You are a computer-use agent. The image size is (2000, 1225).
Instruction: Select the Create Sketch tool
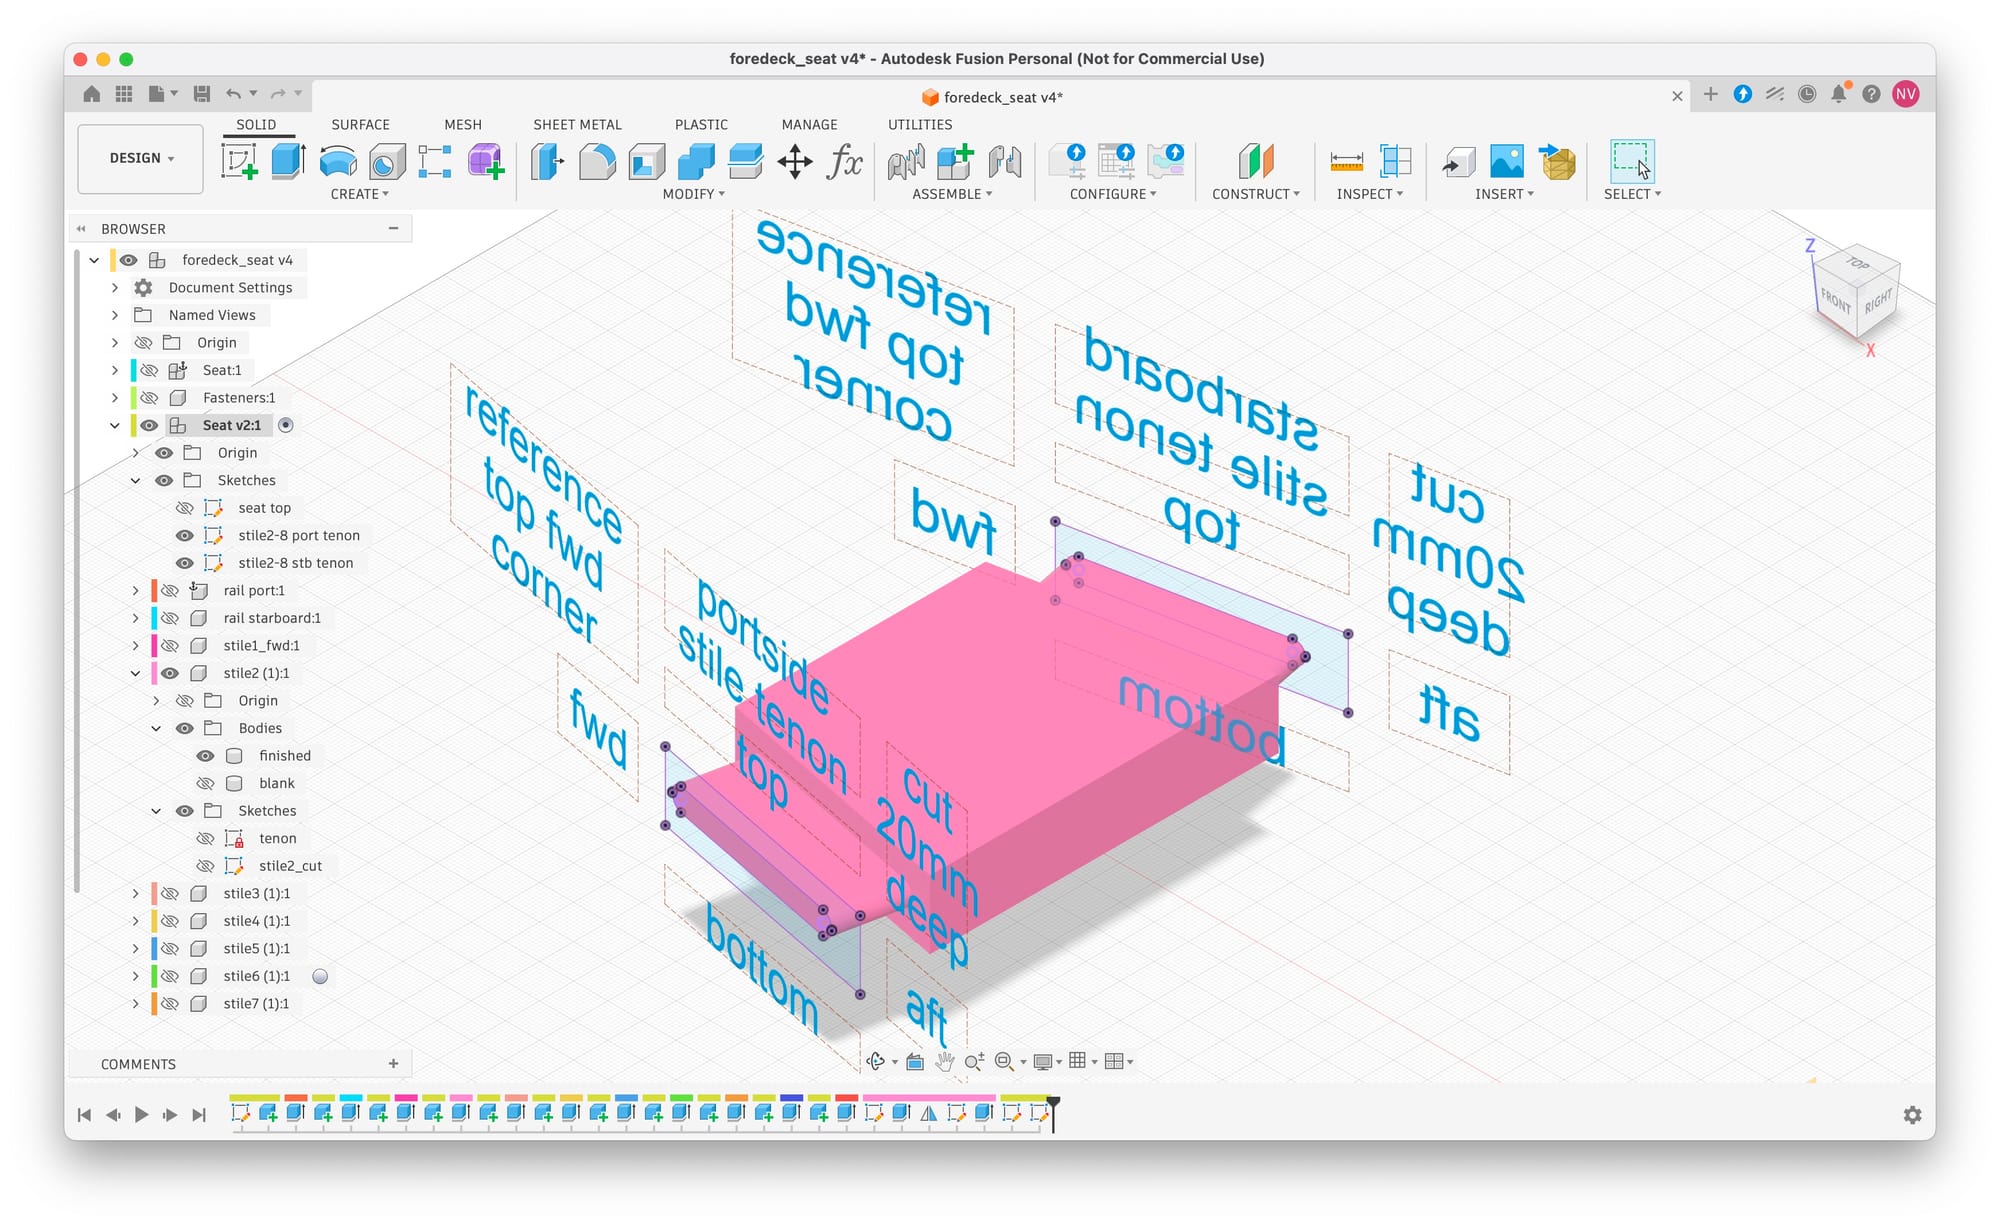(x=239, y=161)
